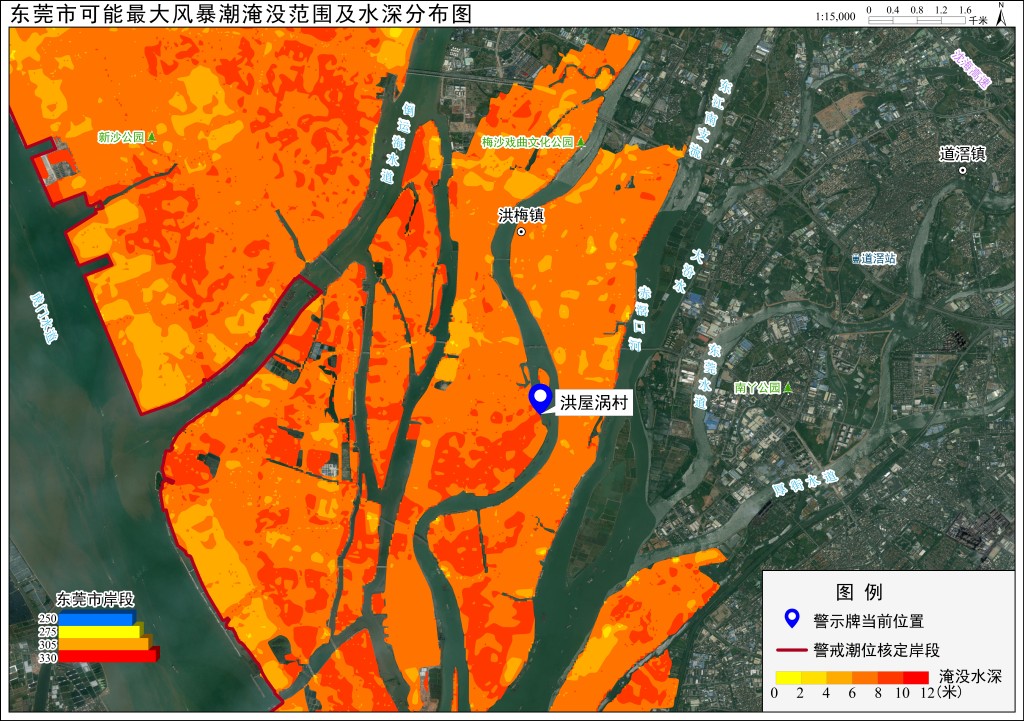Viewport: 1024px width, 721px height.
Task: Click the 道滘镇 town circle marker
Action: pyautogui.click(x=962, y=170)
